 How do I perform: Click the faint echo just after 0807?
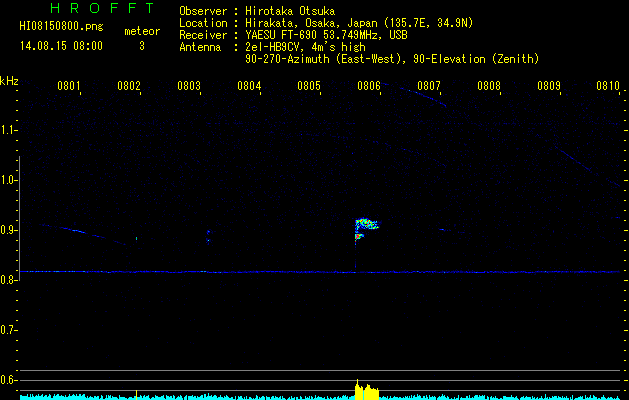442,229
